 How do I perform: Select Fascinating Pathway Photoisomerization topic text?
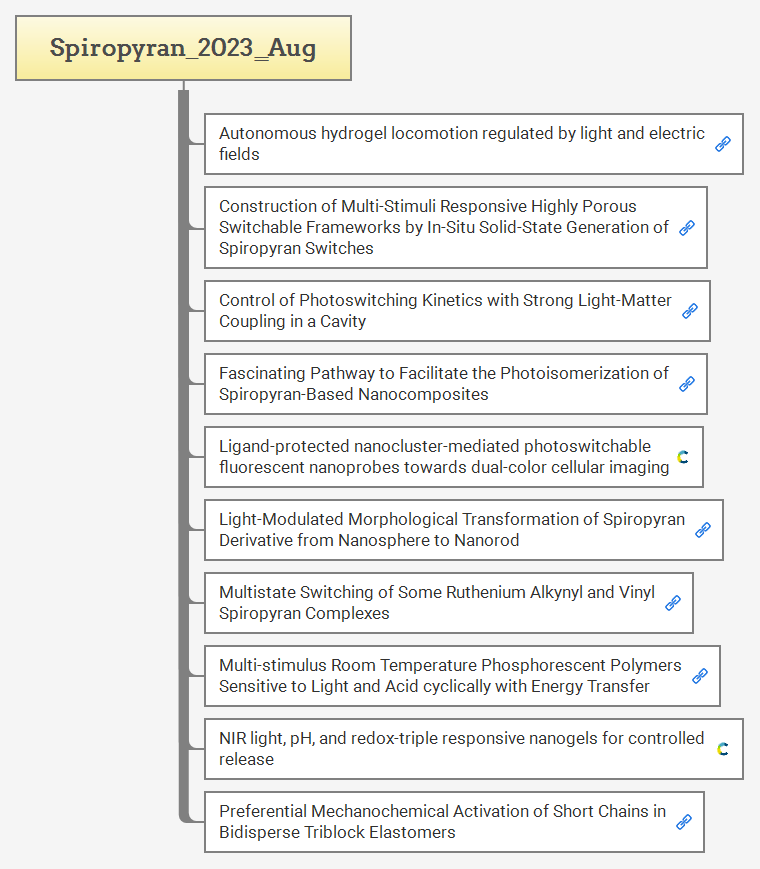[x=443, y=384]
